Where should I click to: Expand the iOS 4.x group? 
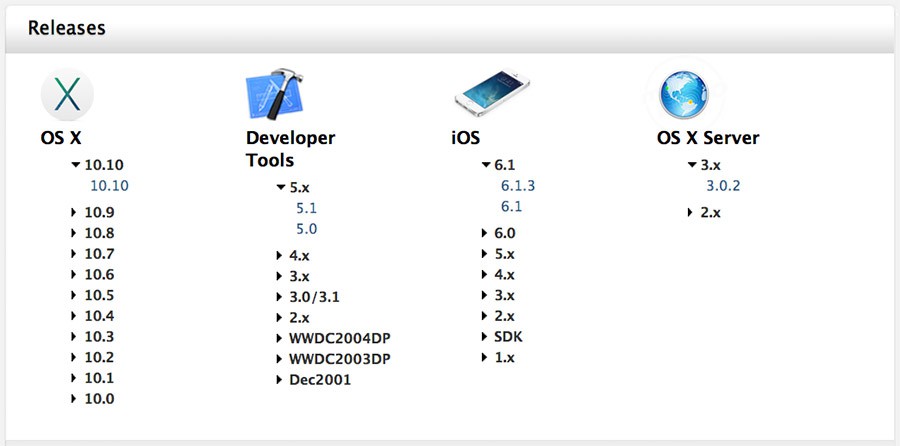[484, 274]
